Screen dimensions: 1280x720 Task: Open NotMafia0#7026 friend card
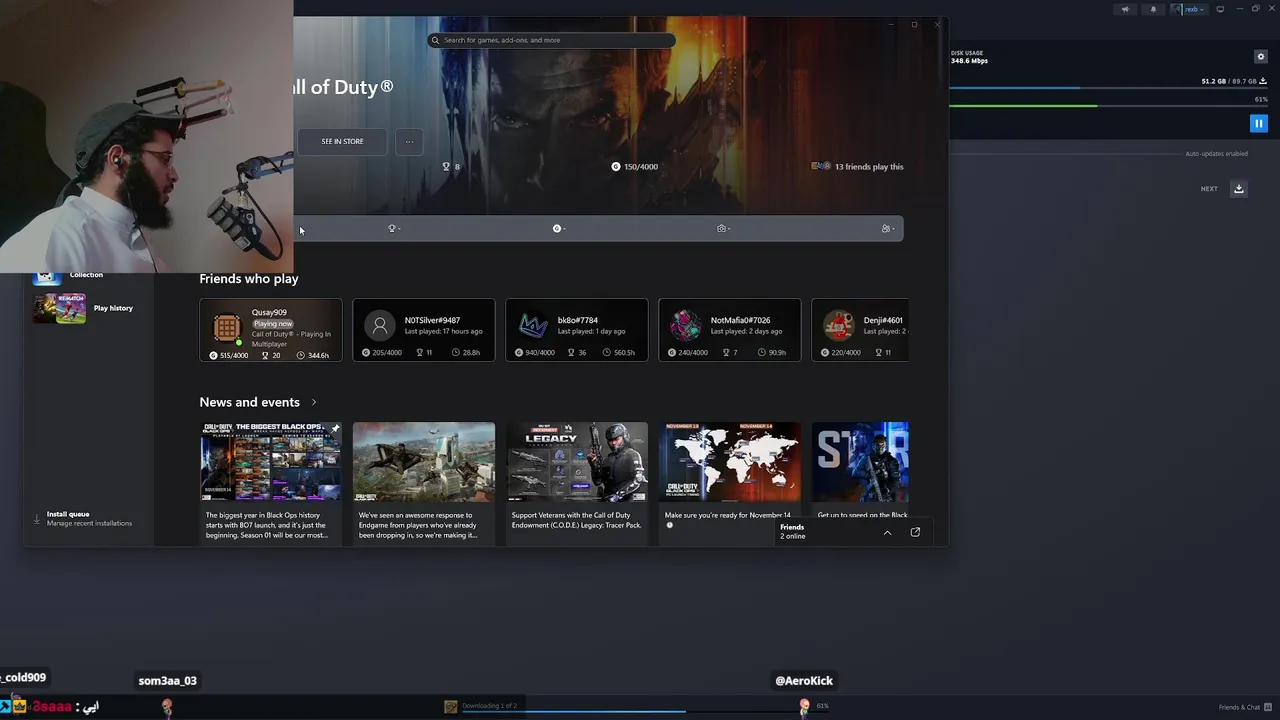tap(729, 330)
